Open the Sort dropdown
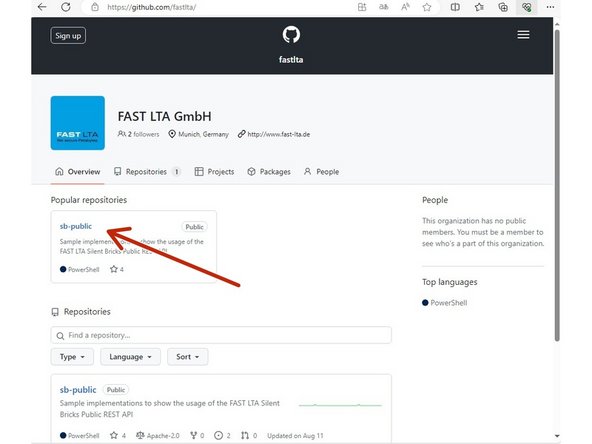The height and width of the screenshot is (444, 592). point(188,357)
